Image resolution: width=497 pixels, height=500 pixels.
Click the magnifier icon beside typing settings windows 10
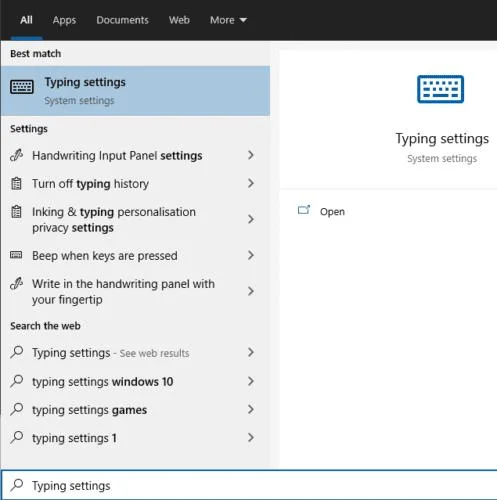[17, 381]
